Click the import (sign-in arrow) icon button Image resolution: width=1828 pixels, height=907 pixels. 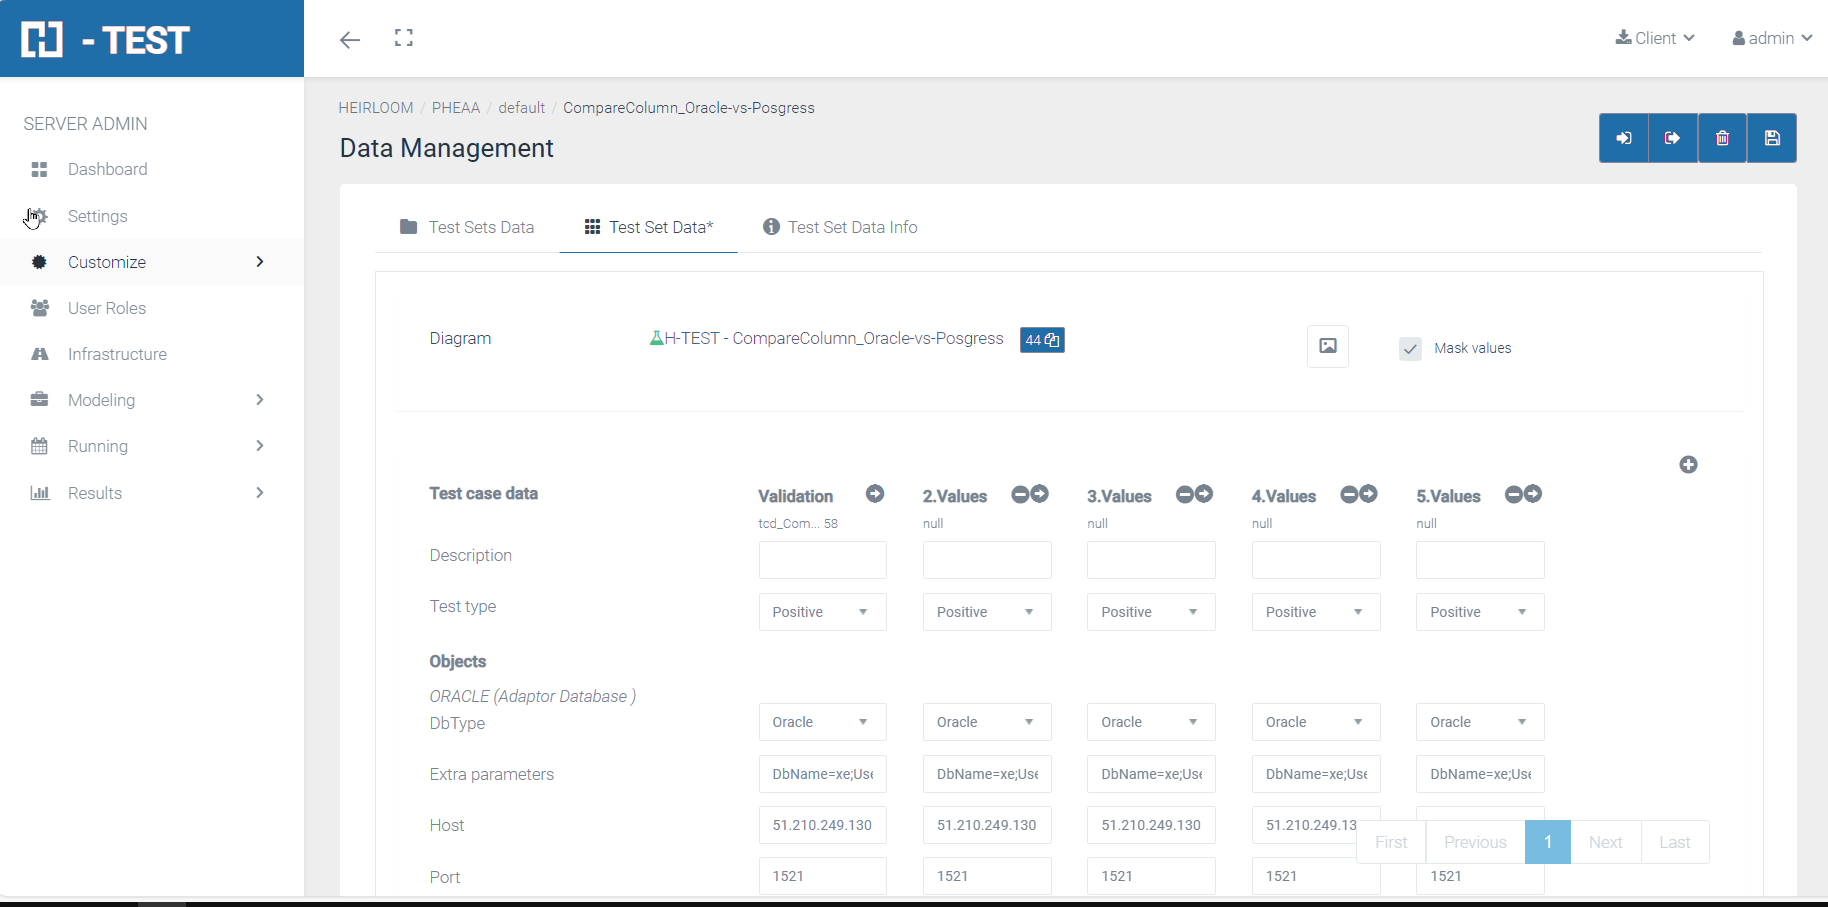point(1624,138)
